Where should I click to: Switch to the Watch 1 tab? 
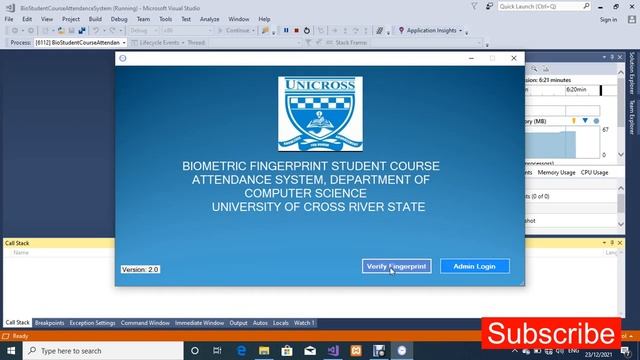(x=304, y=323)
